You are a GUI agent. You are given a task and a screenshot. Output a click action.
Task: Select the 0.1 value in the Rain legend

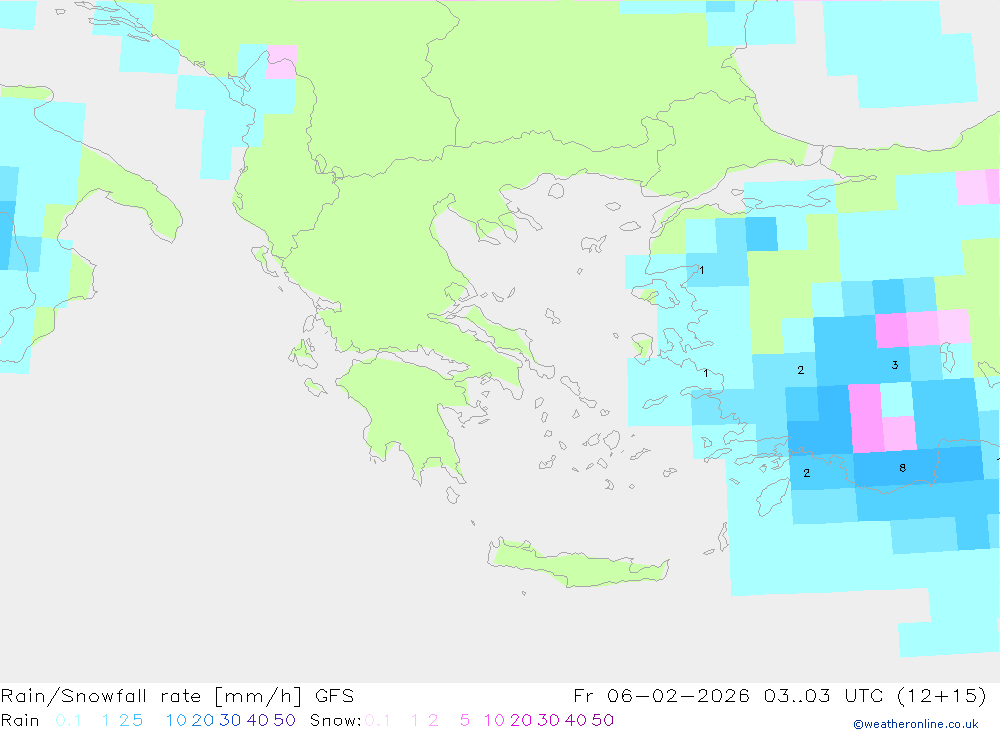point(68,720)
